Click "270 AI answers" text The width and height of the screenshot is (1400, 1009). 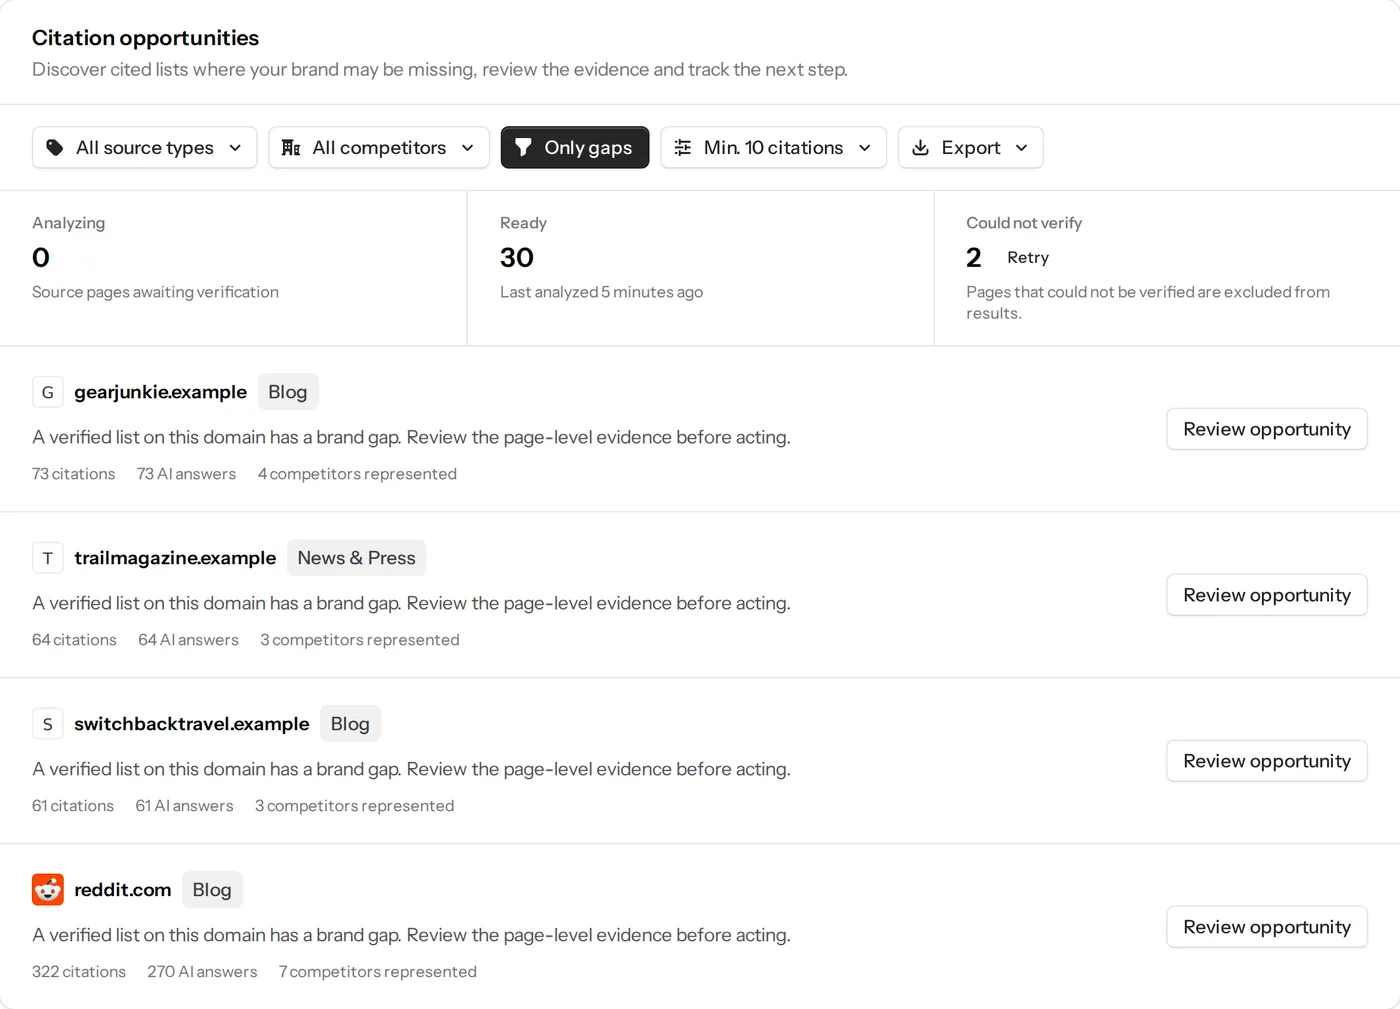(x=202, y=972)
